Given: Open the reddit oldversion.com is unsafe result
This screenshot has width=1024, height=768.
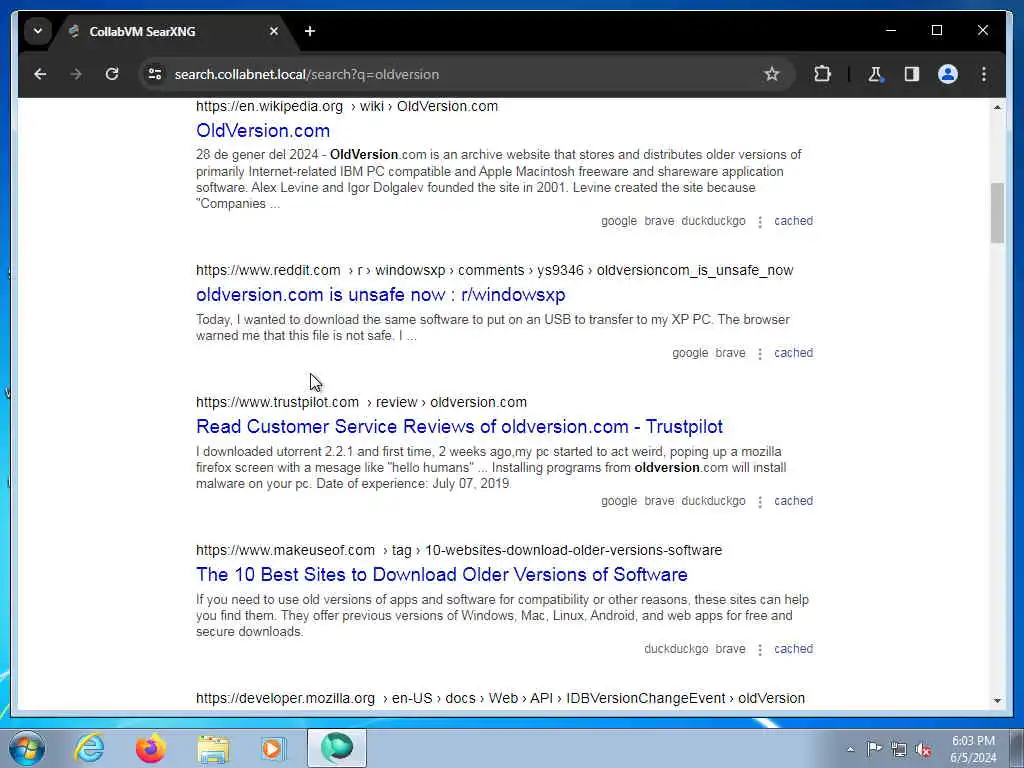Looking at the screenshot, I should 381,295.
